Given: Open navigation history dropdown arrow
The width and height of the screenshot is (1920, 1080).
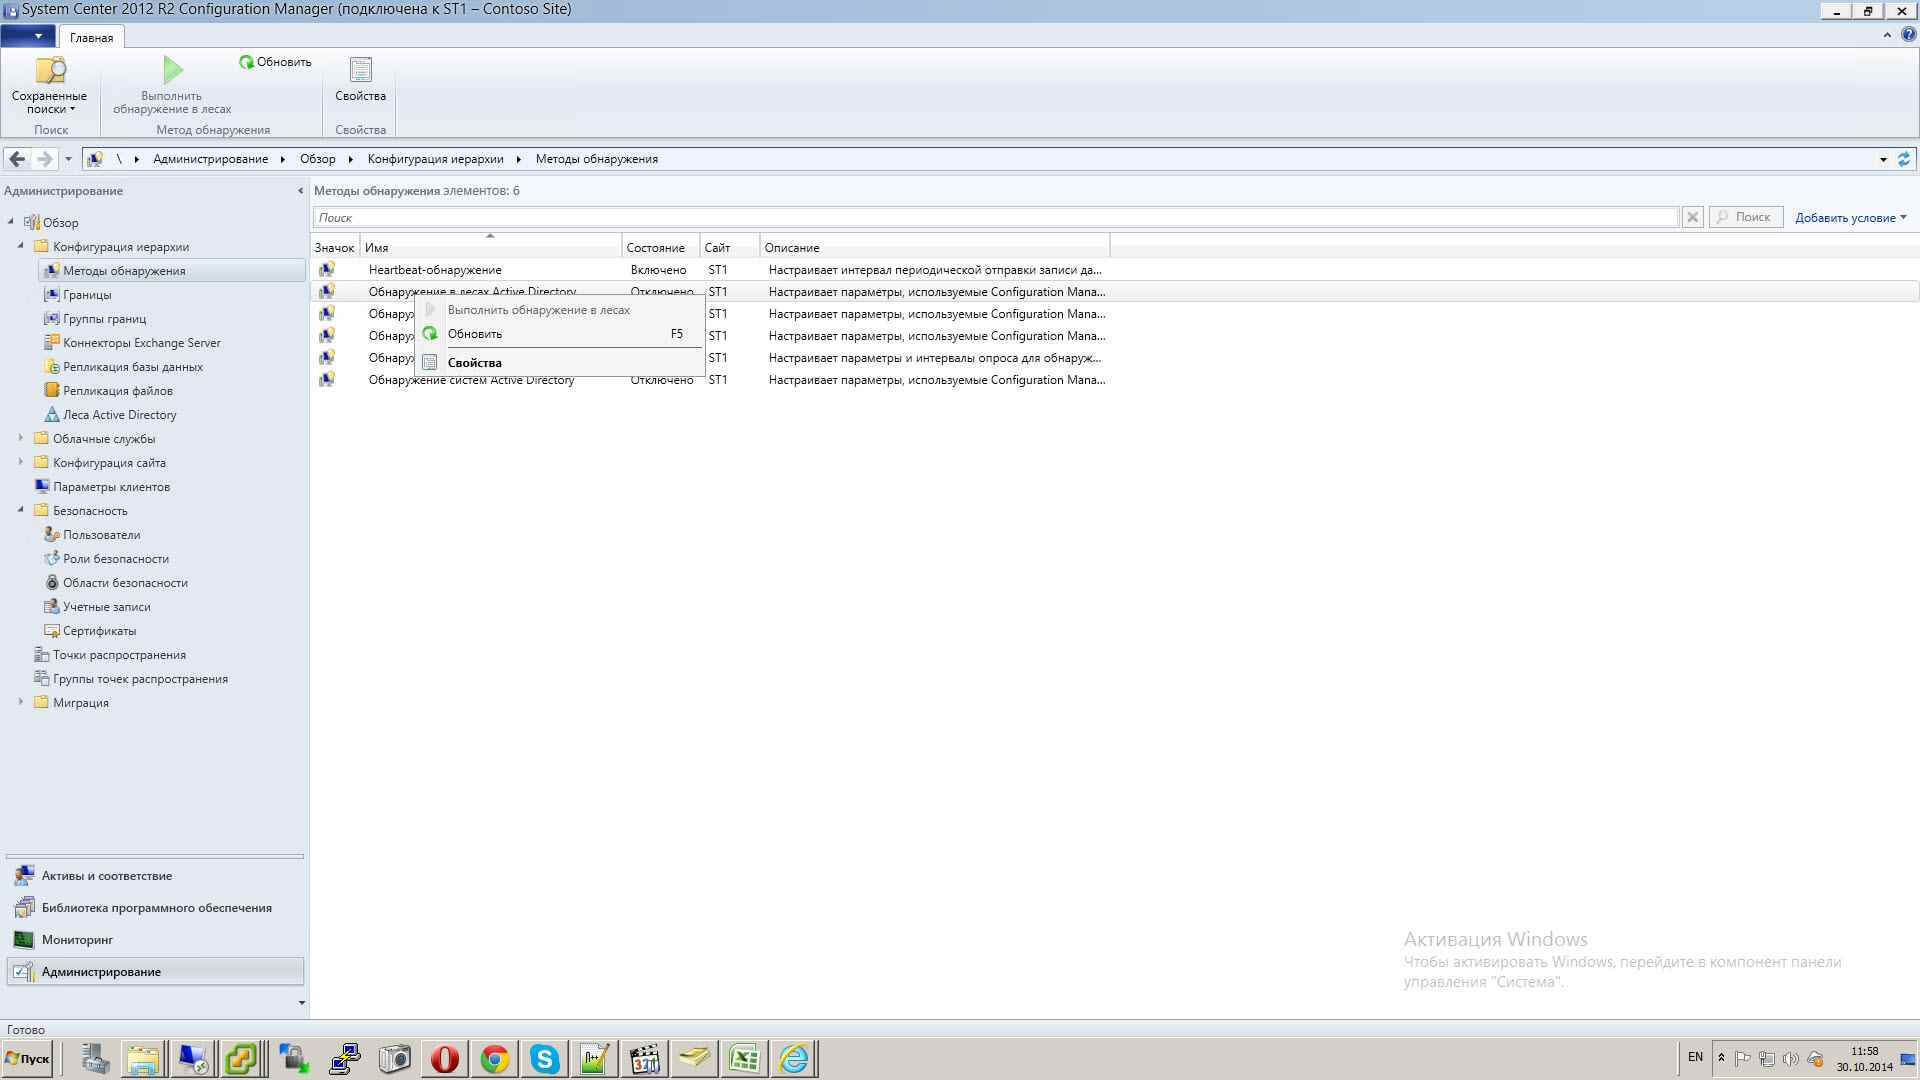Looking at the screenshot, I should click(x=68, y=159).
